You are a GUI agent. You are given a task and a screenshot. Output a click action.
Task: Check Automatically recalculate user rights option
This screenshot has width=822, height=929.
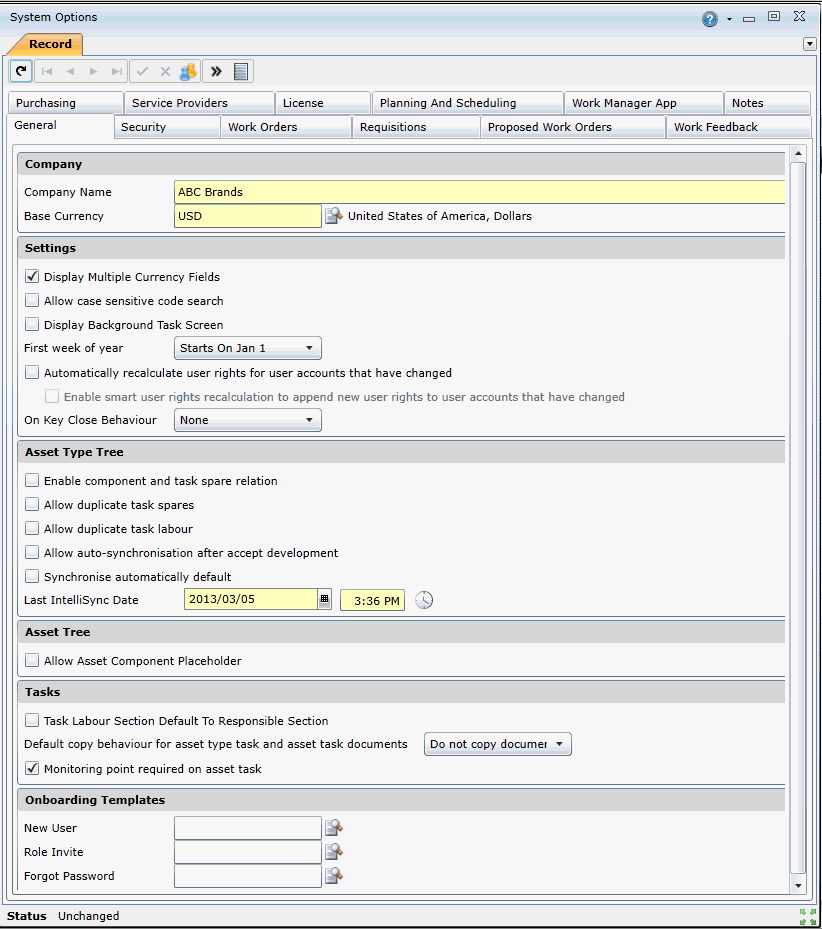pos(32,372)
